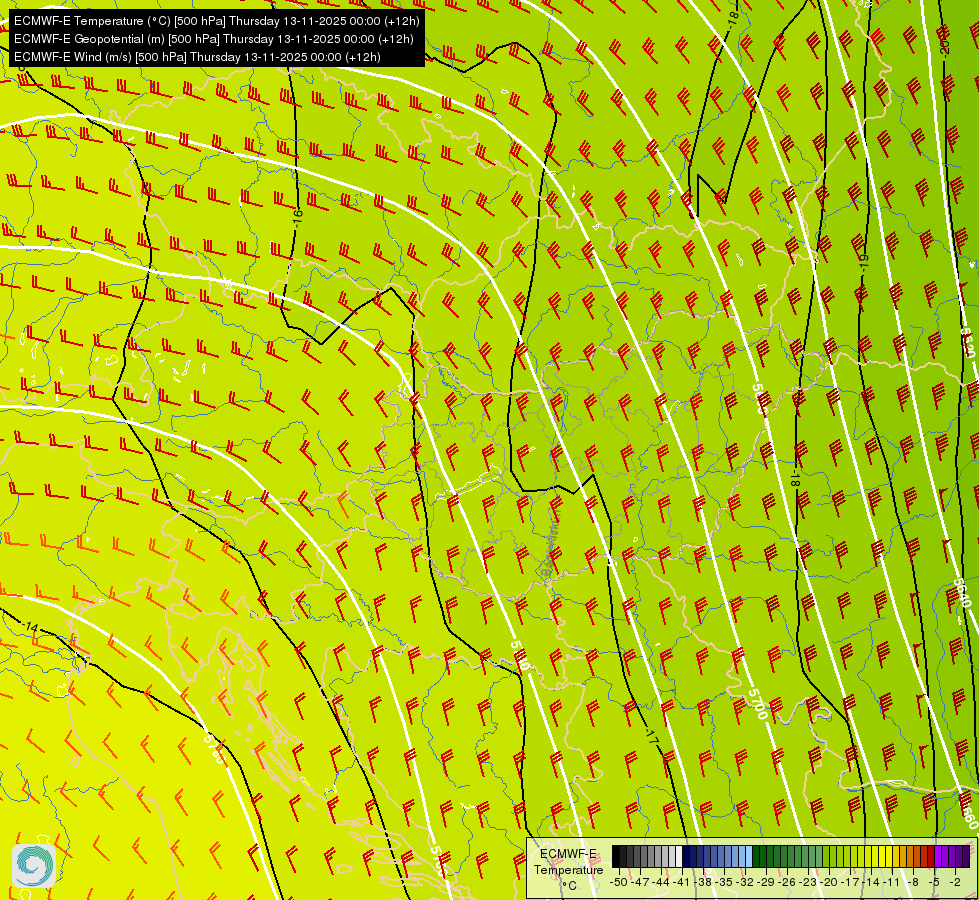Click the ECMWF-E Temperature °C legend title

coord(569,869)
